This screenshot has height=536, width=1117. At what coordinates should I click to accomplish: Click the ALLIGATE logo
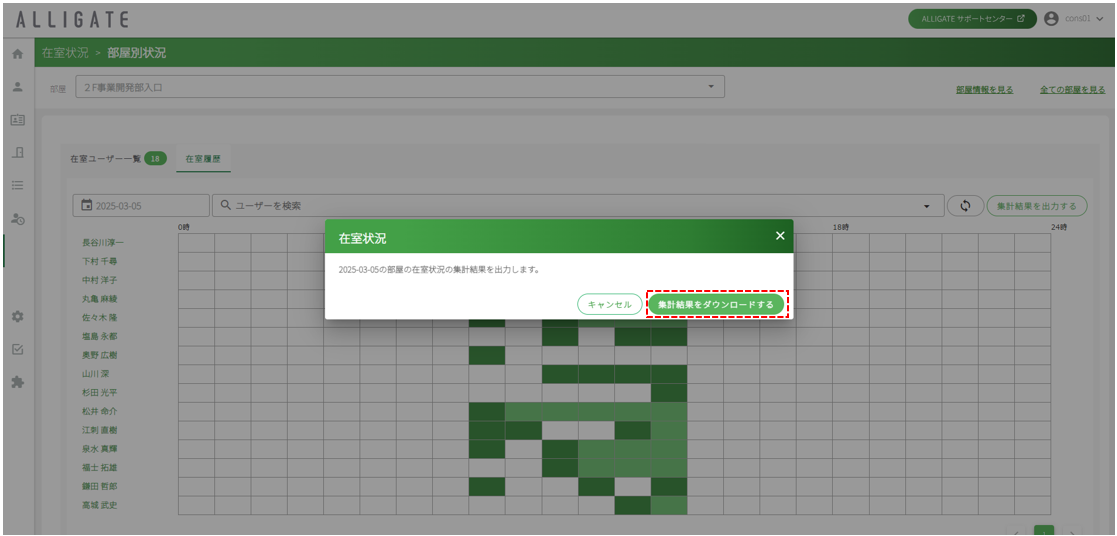(72, 19)
